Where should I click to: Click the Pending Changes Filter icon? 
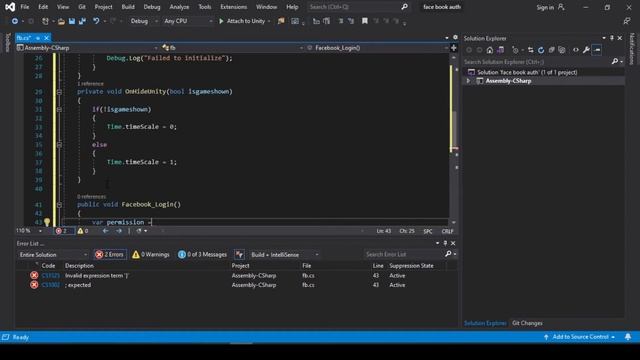[515, 50]
